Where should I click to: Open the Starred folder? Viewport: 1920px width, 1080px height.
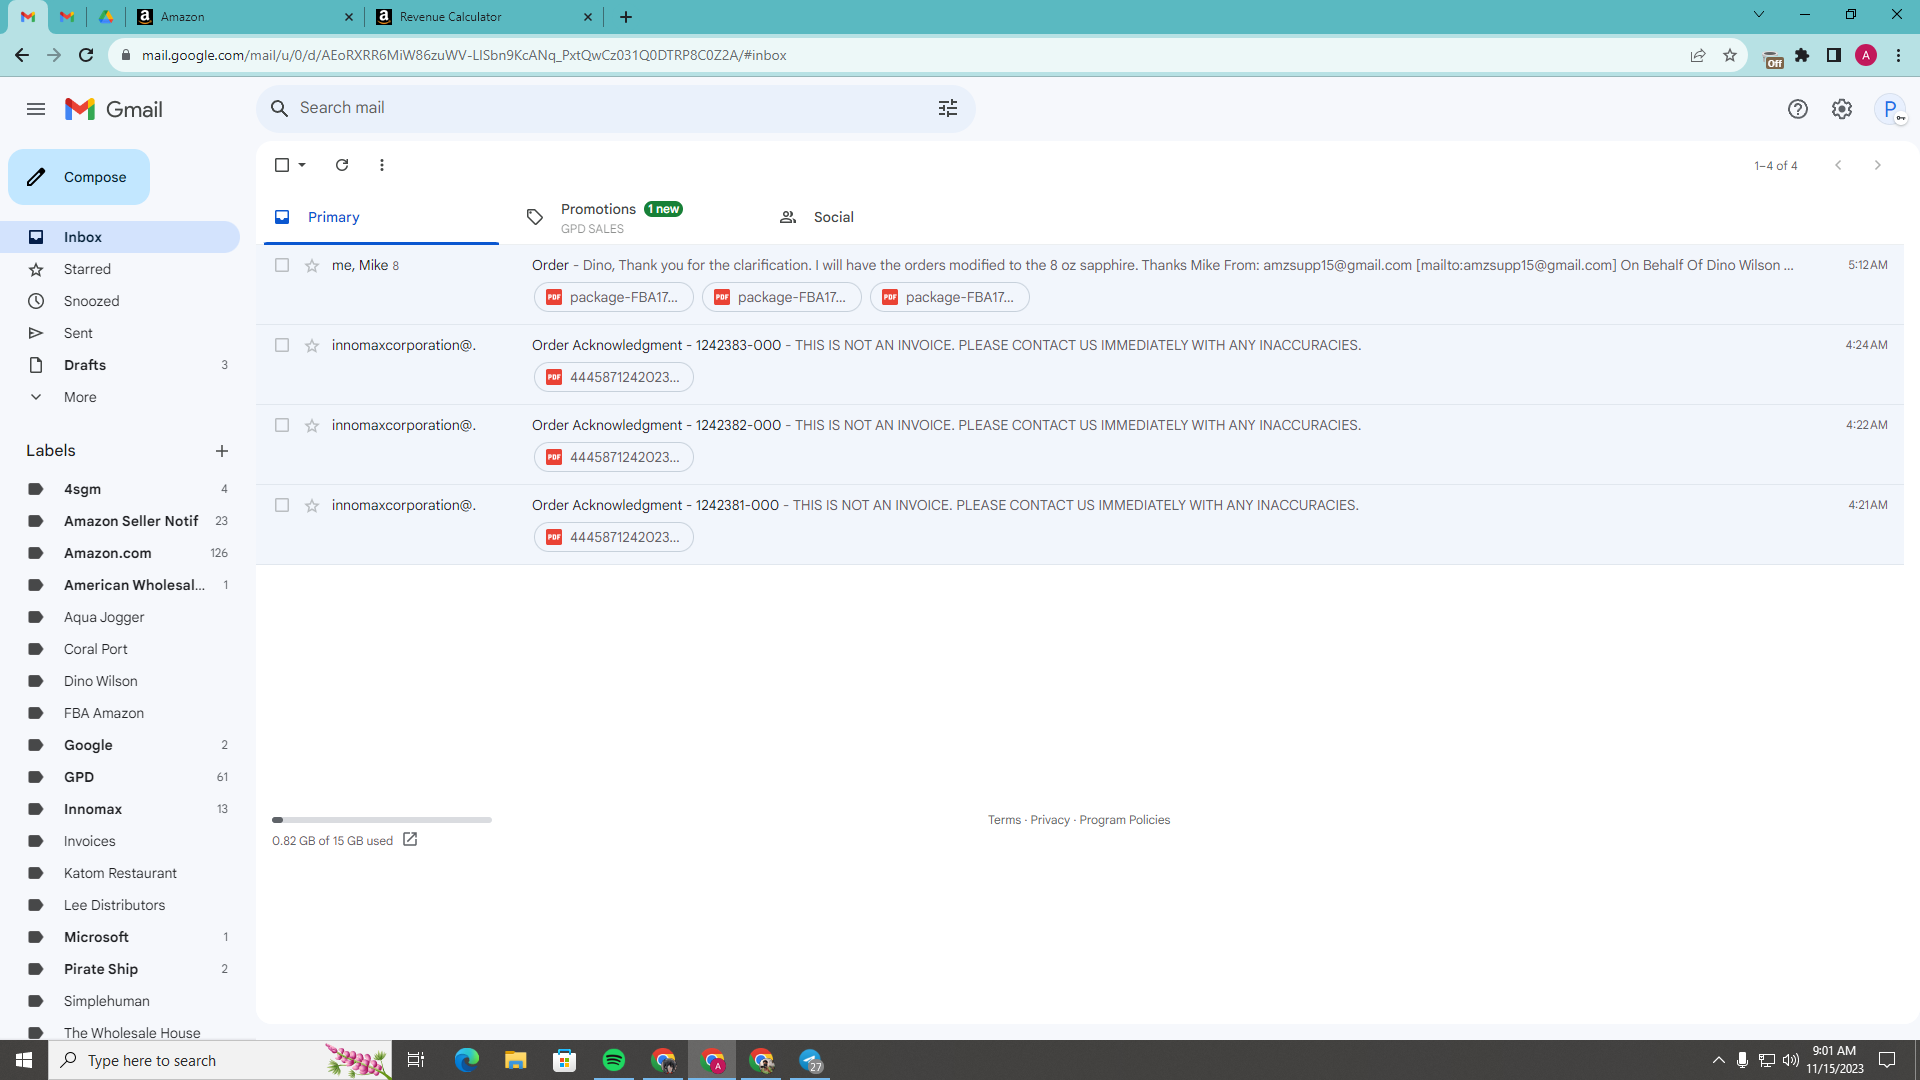click(x=120, y=269)
